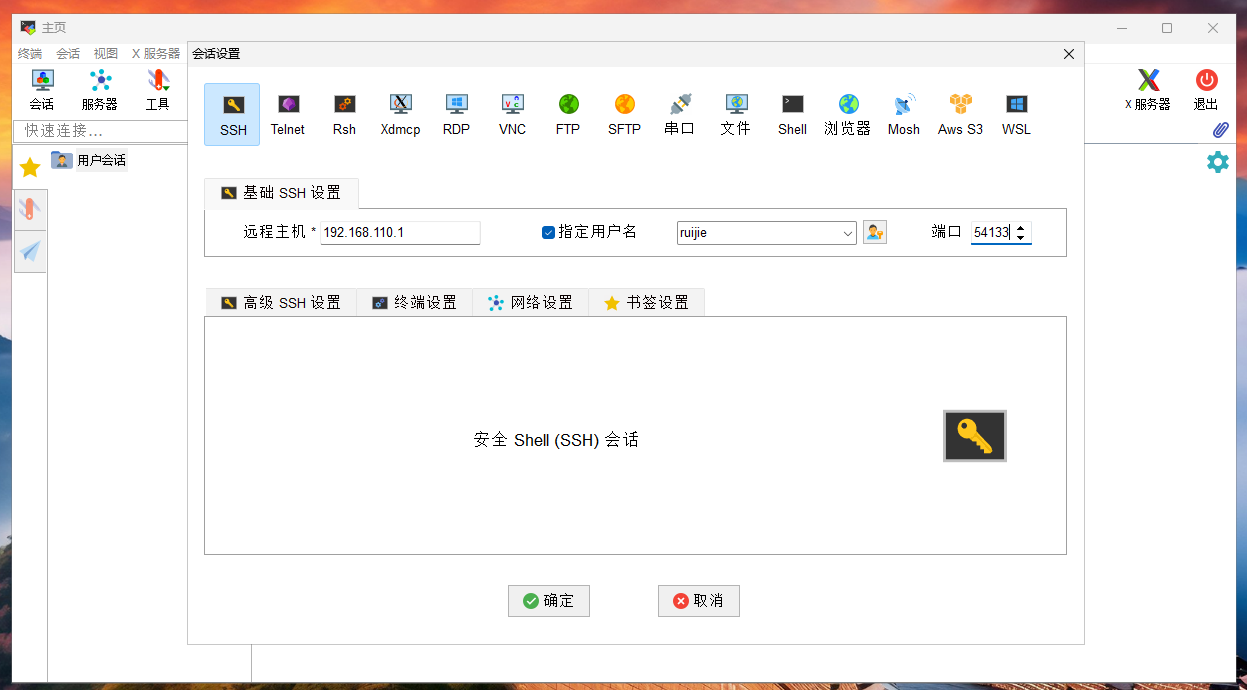The height and width of the screenshot is (690, 1247).
Task: Select the VNC session icon
Action: (512, 114)
